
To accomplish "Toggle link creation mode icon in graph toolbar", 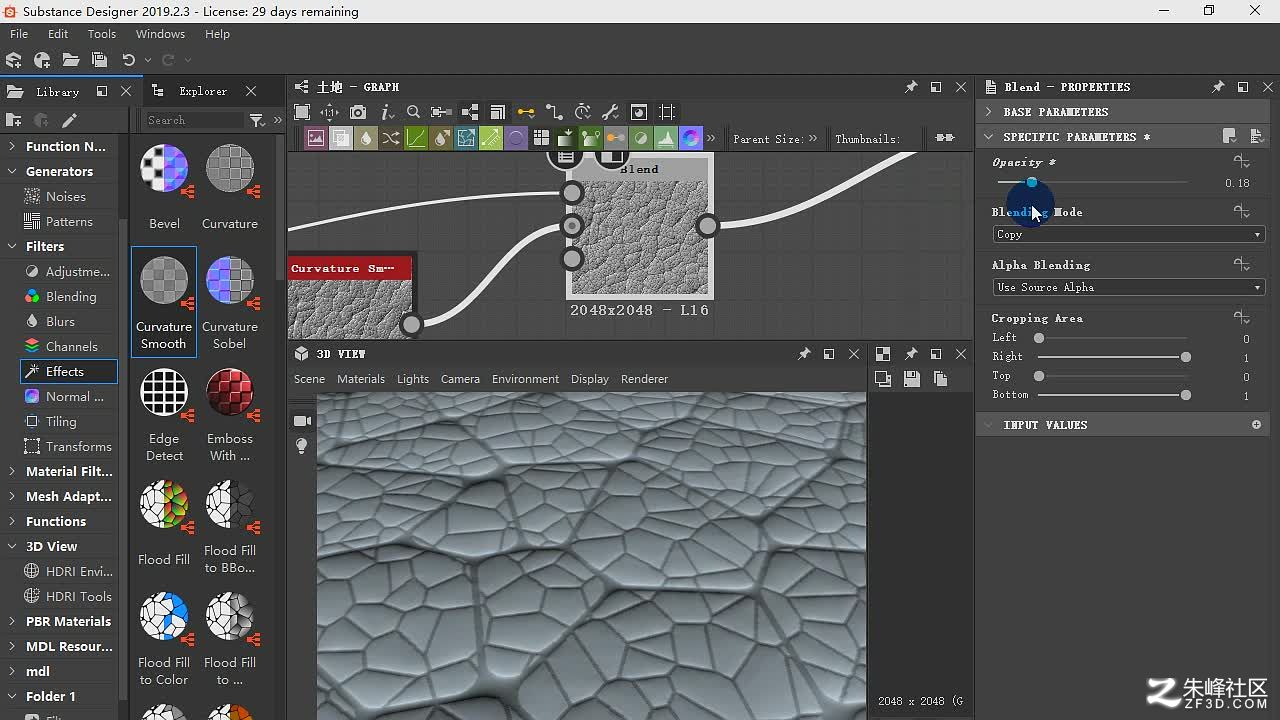I will click(x=554, y=112).
